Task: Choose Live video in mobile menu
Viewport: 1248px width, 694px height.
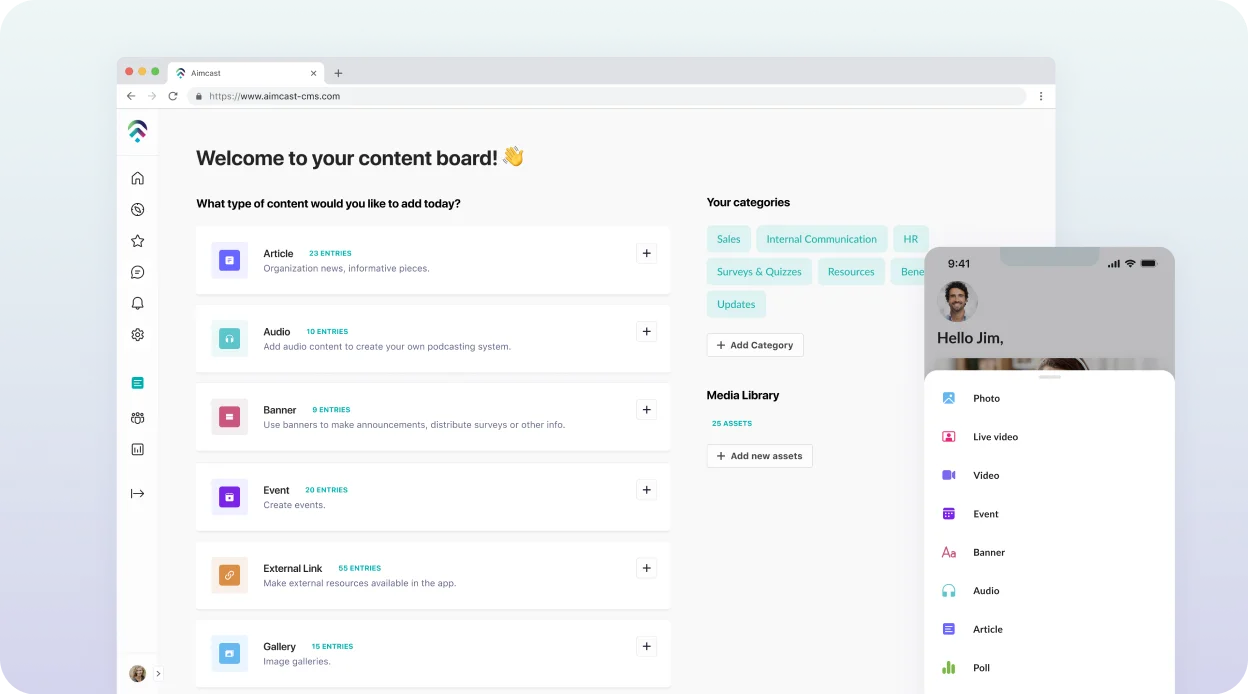Action: point(995,437)
